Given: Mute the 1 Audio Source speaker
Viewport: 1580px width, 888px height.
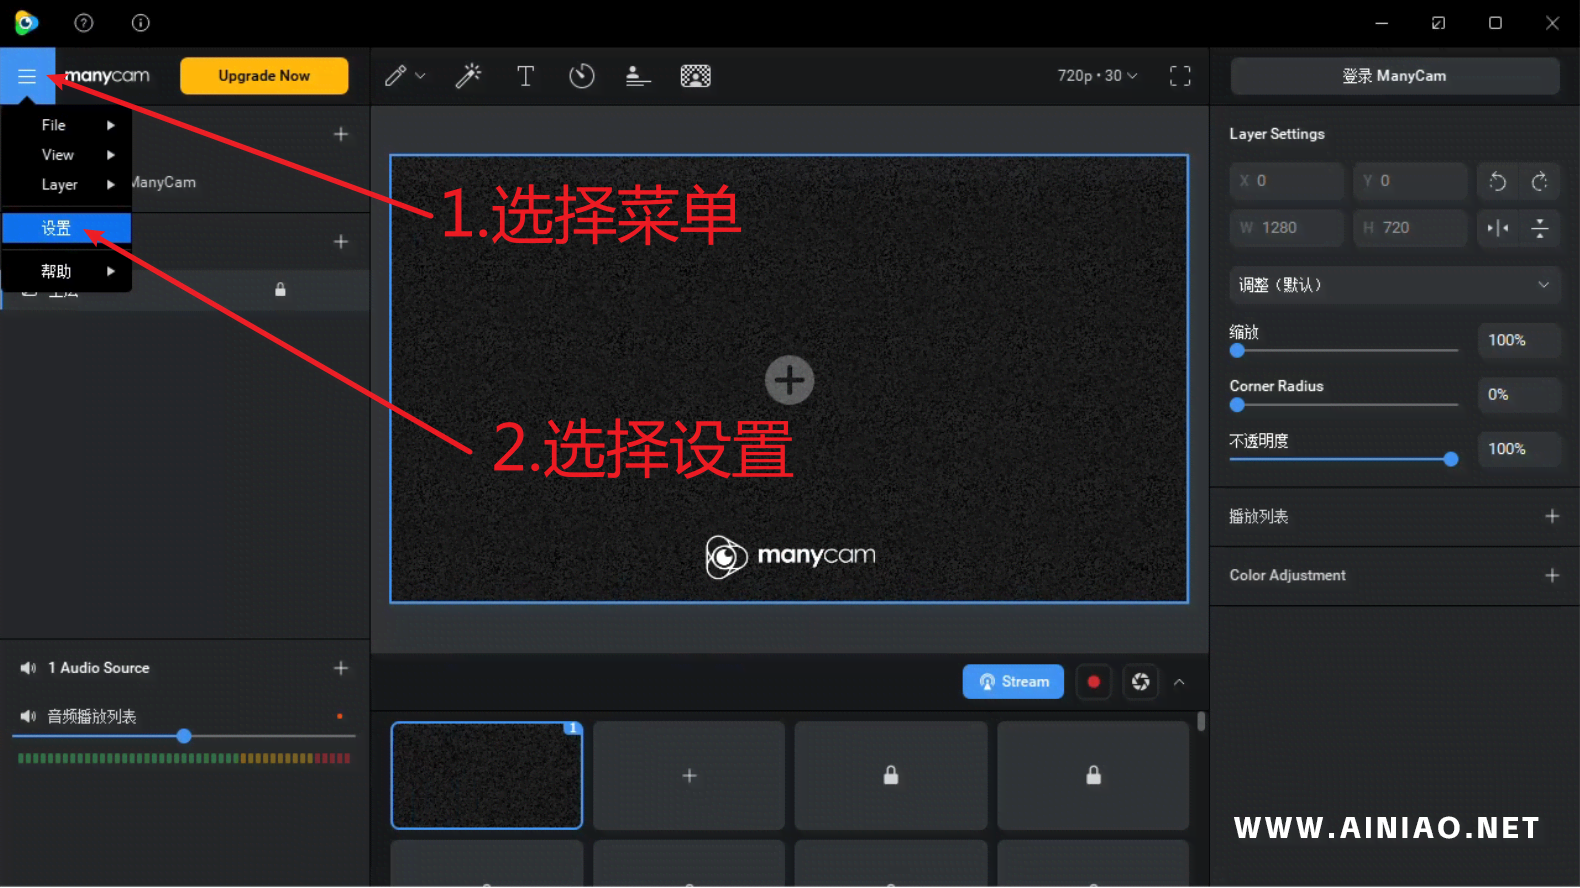Looking at the screenshot, I should pos(28,668).
